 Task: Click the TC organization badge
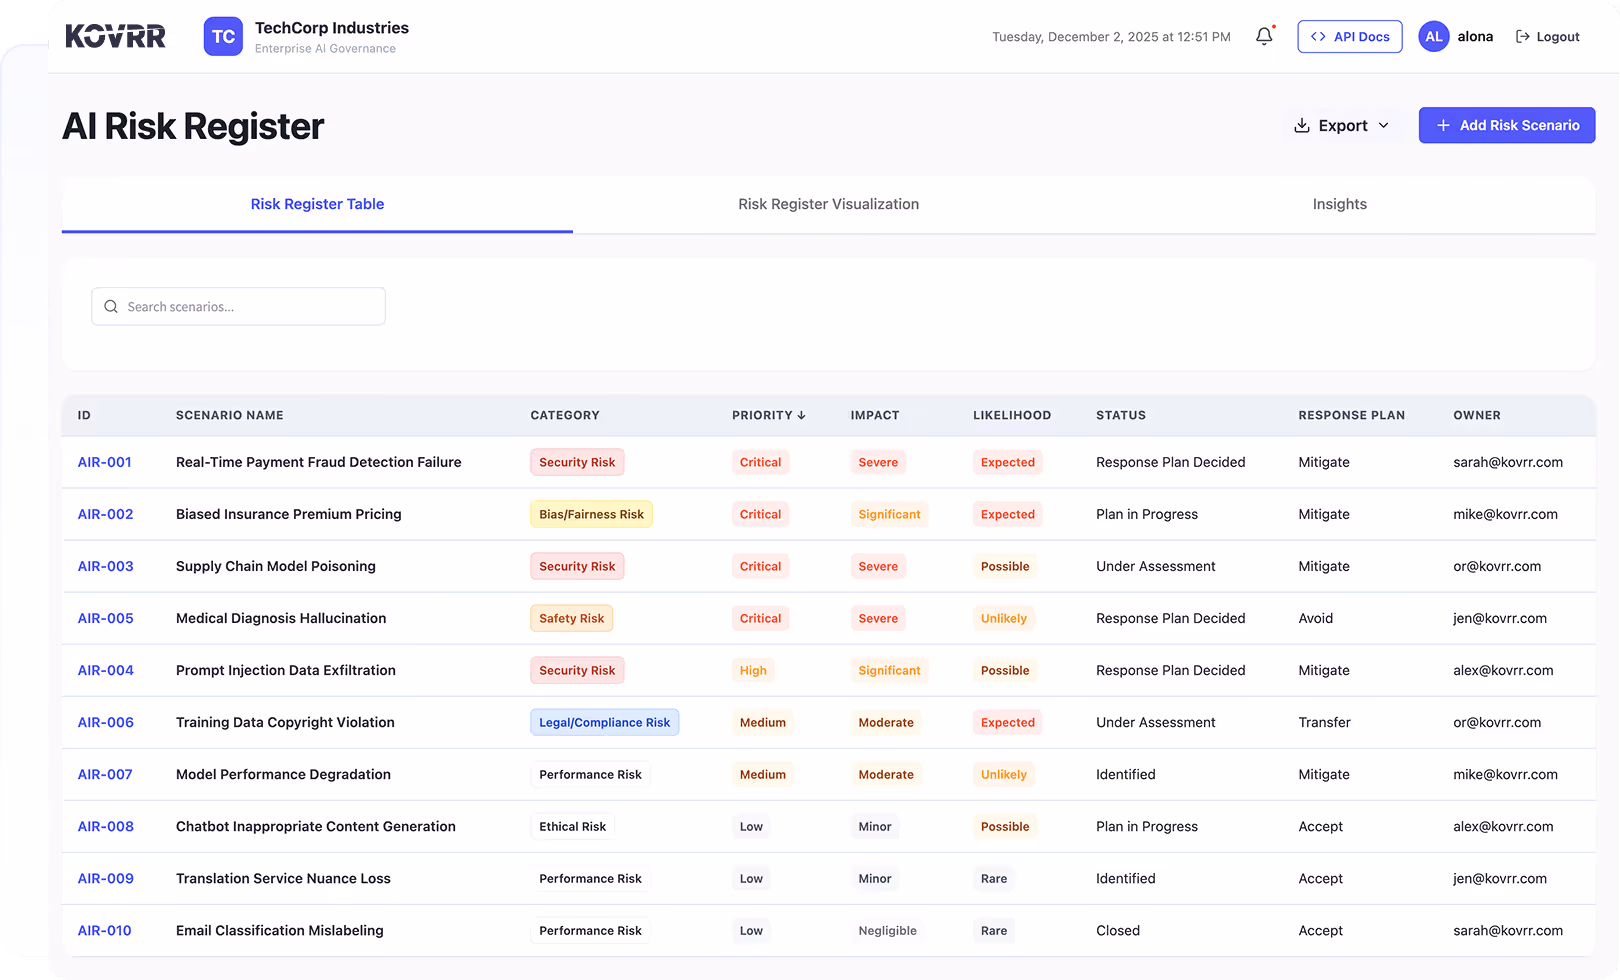(223, 37)
